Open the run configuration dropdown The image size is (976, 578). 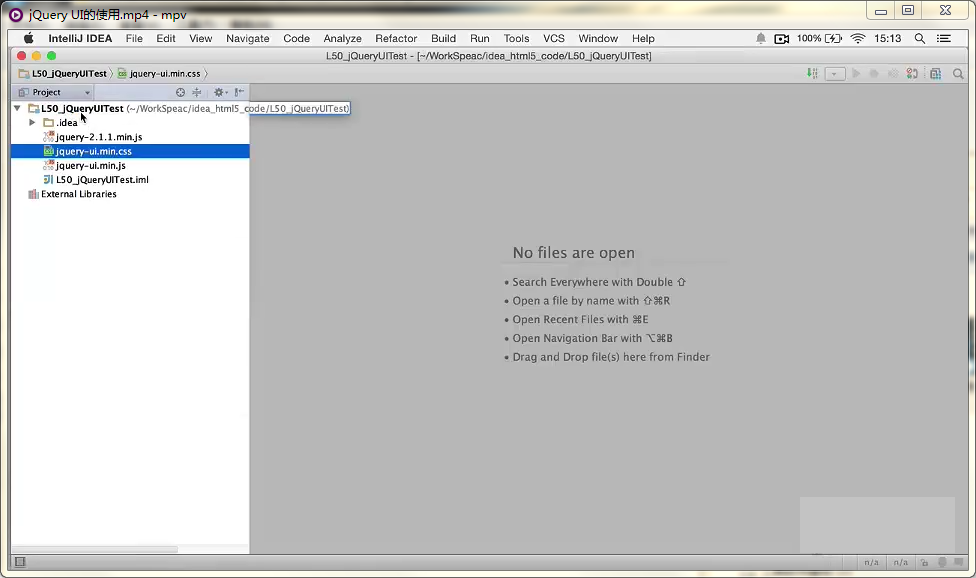834,74
